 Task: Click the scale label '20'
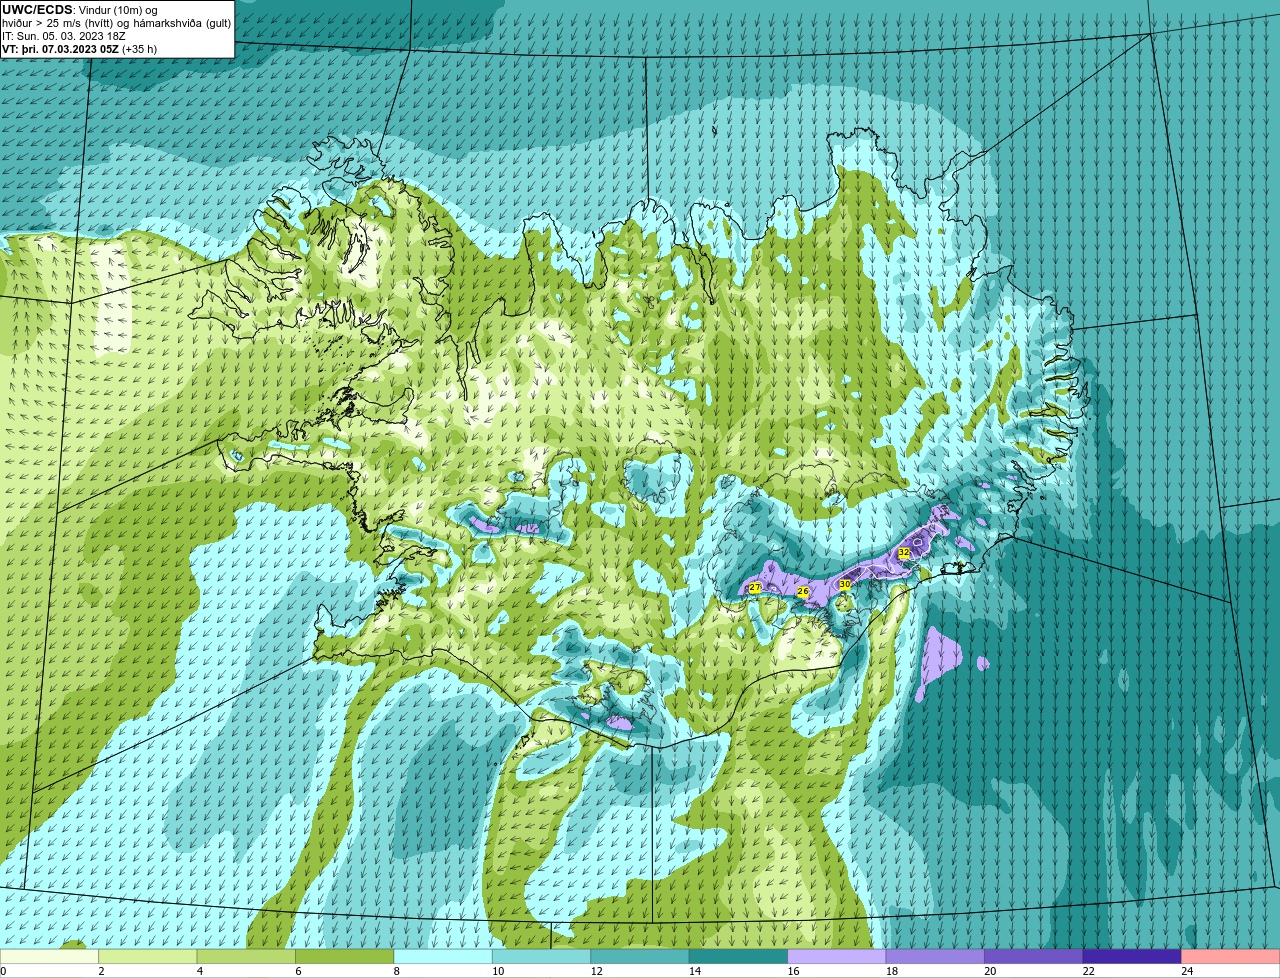(x=990, y=971)
